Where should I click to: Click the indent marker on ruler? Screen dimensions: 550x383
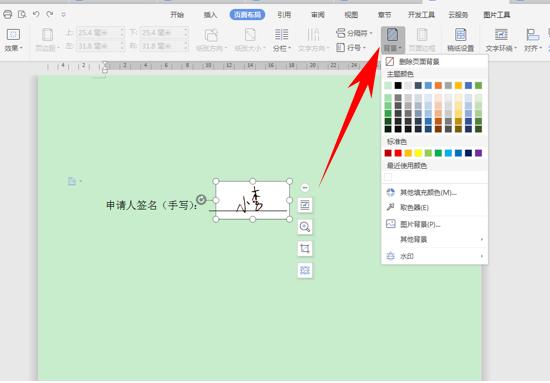[105, 67]
